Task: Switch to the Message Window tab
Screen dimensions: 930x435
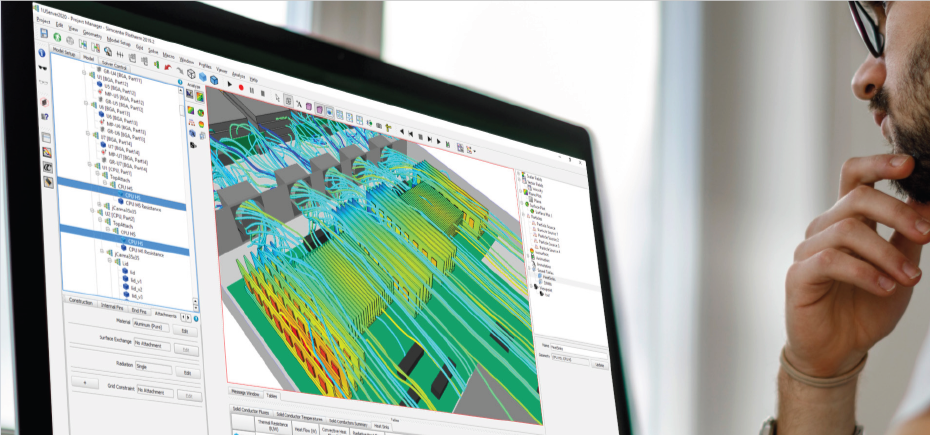Action: [x=246, y=393]
